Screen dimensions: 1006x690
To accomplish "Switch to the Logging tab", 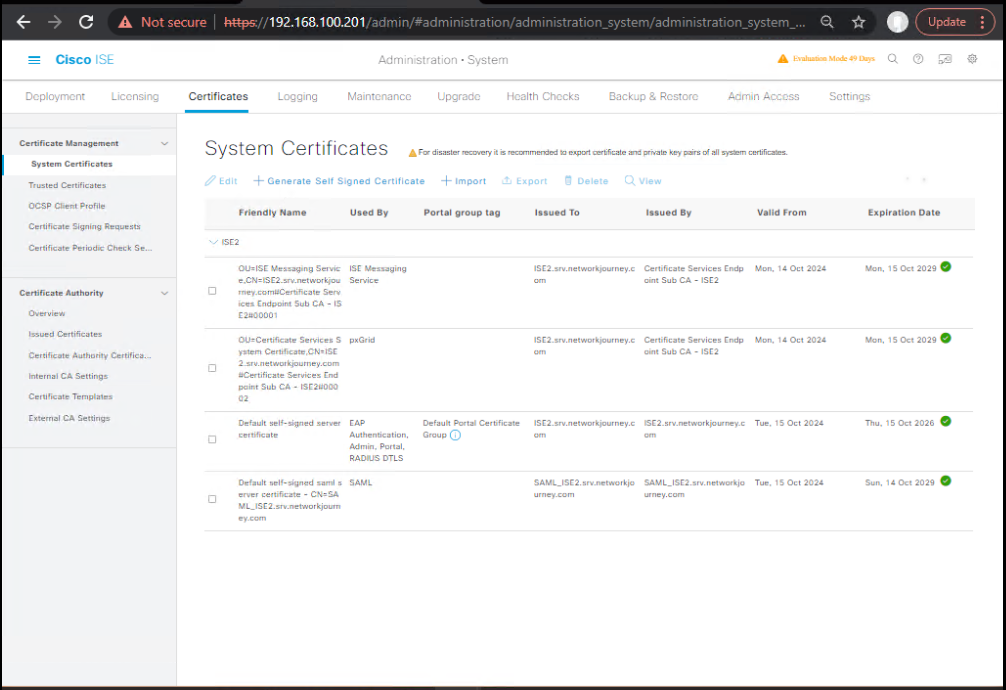I will pyautogui.click(x=298, y=96).
